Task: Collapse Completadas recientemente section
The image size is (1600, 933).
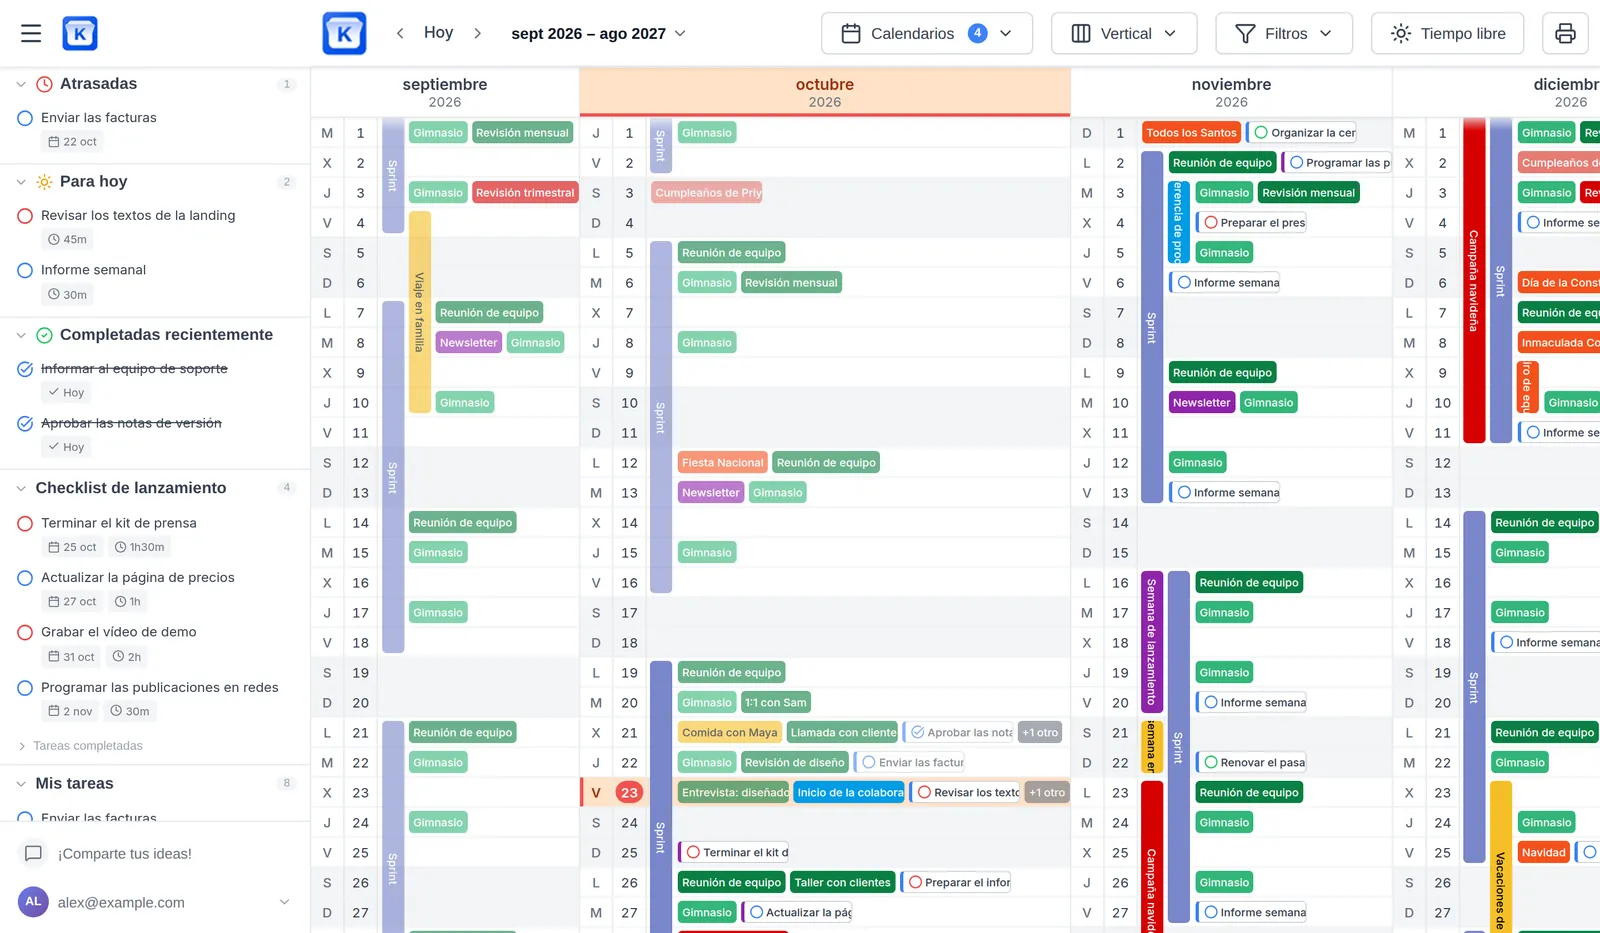Action: (21, 335)
